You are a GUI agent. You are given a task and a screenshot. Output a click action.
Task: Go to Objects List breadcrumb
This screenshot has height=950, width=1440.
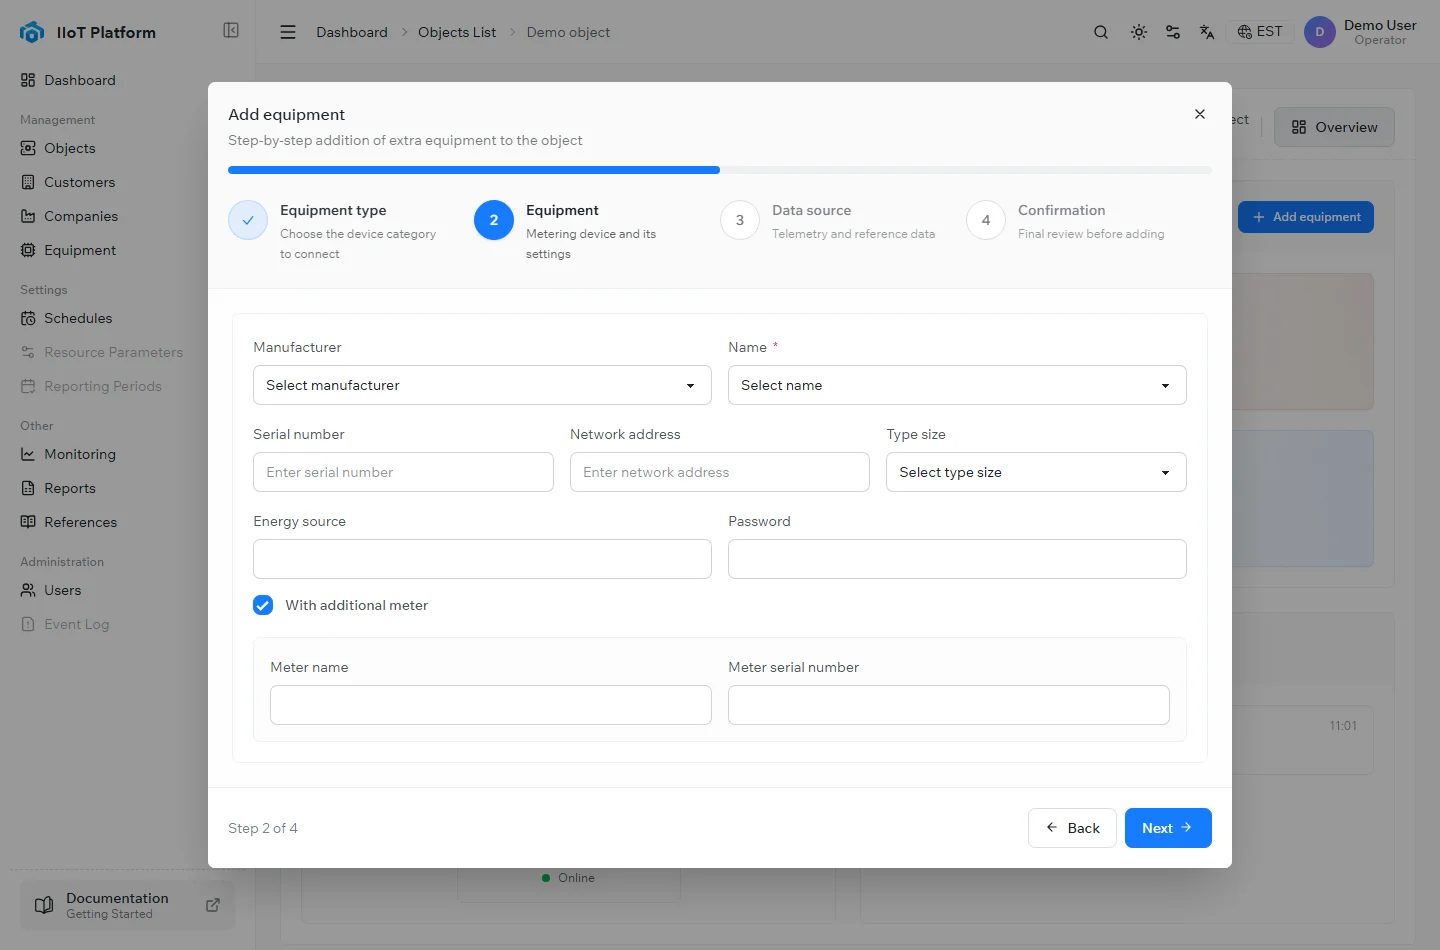coord(457,32)
